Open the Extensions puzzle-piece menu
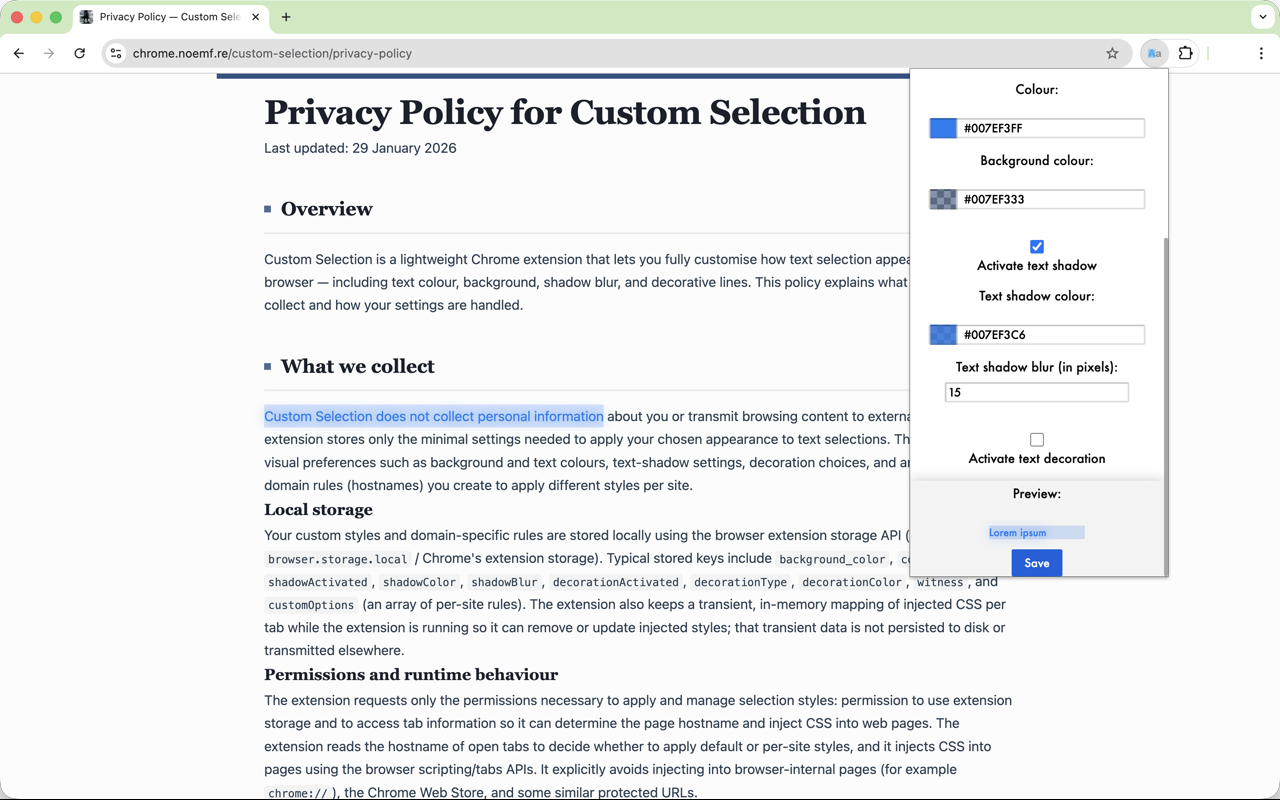1280x800 pixels. pos(1186,53)
